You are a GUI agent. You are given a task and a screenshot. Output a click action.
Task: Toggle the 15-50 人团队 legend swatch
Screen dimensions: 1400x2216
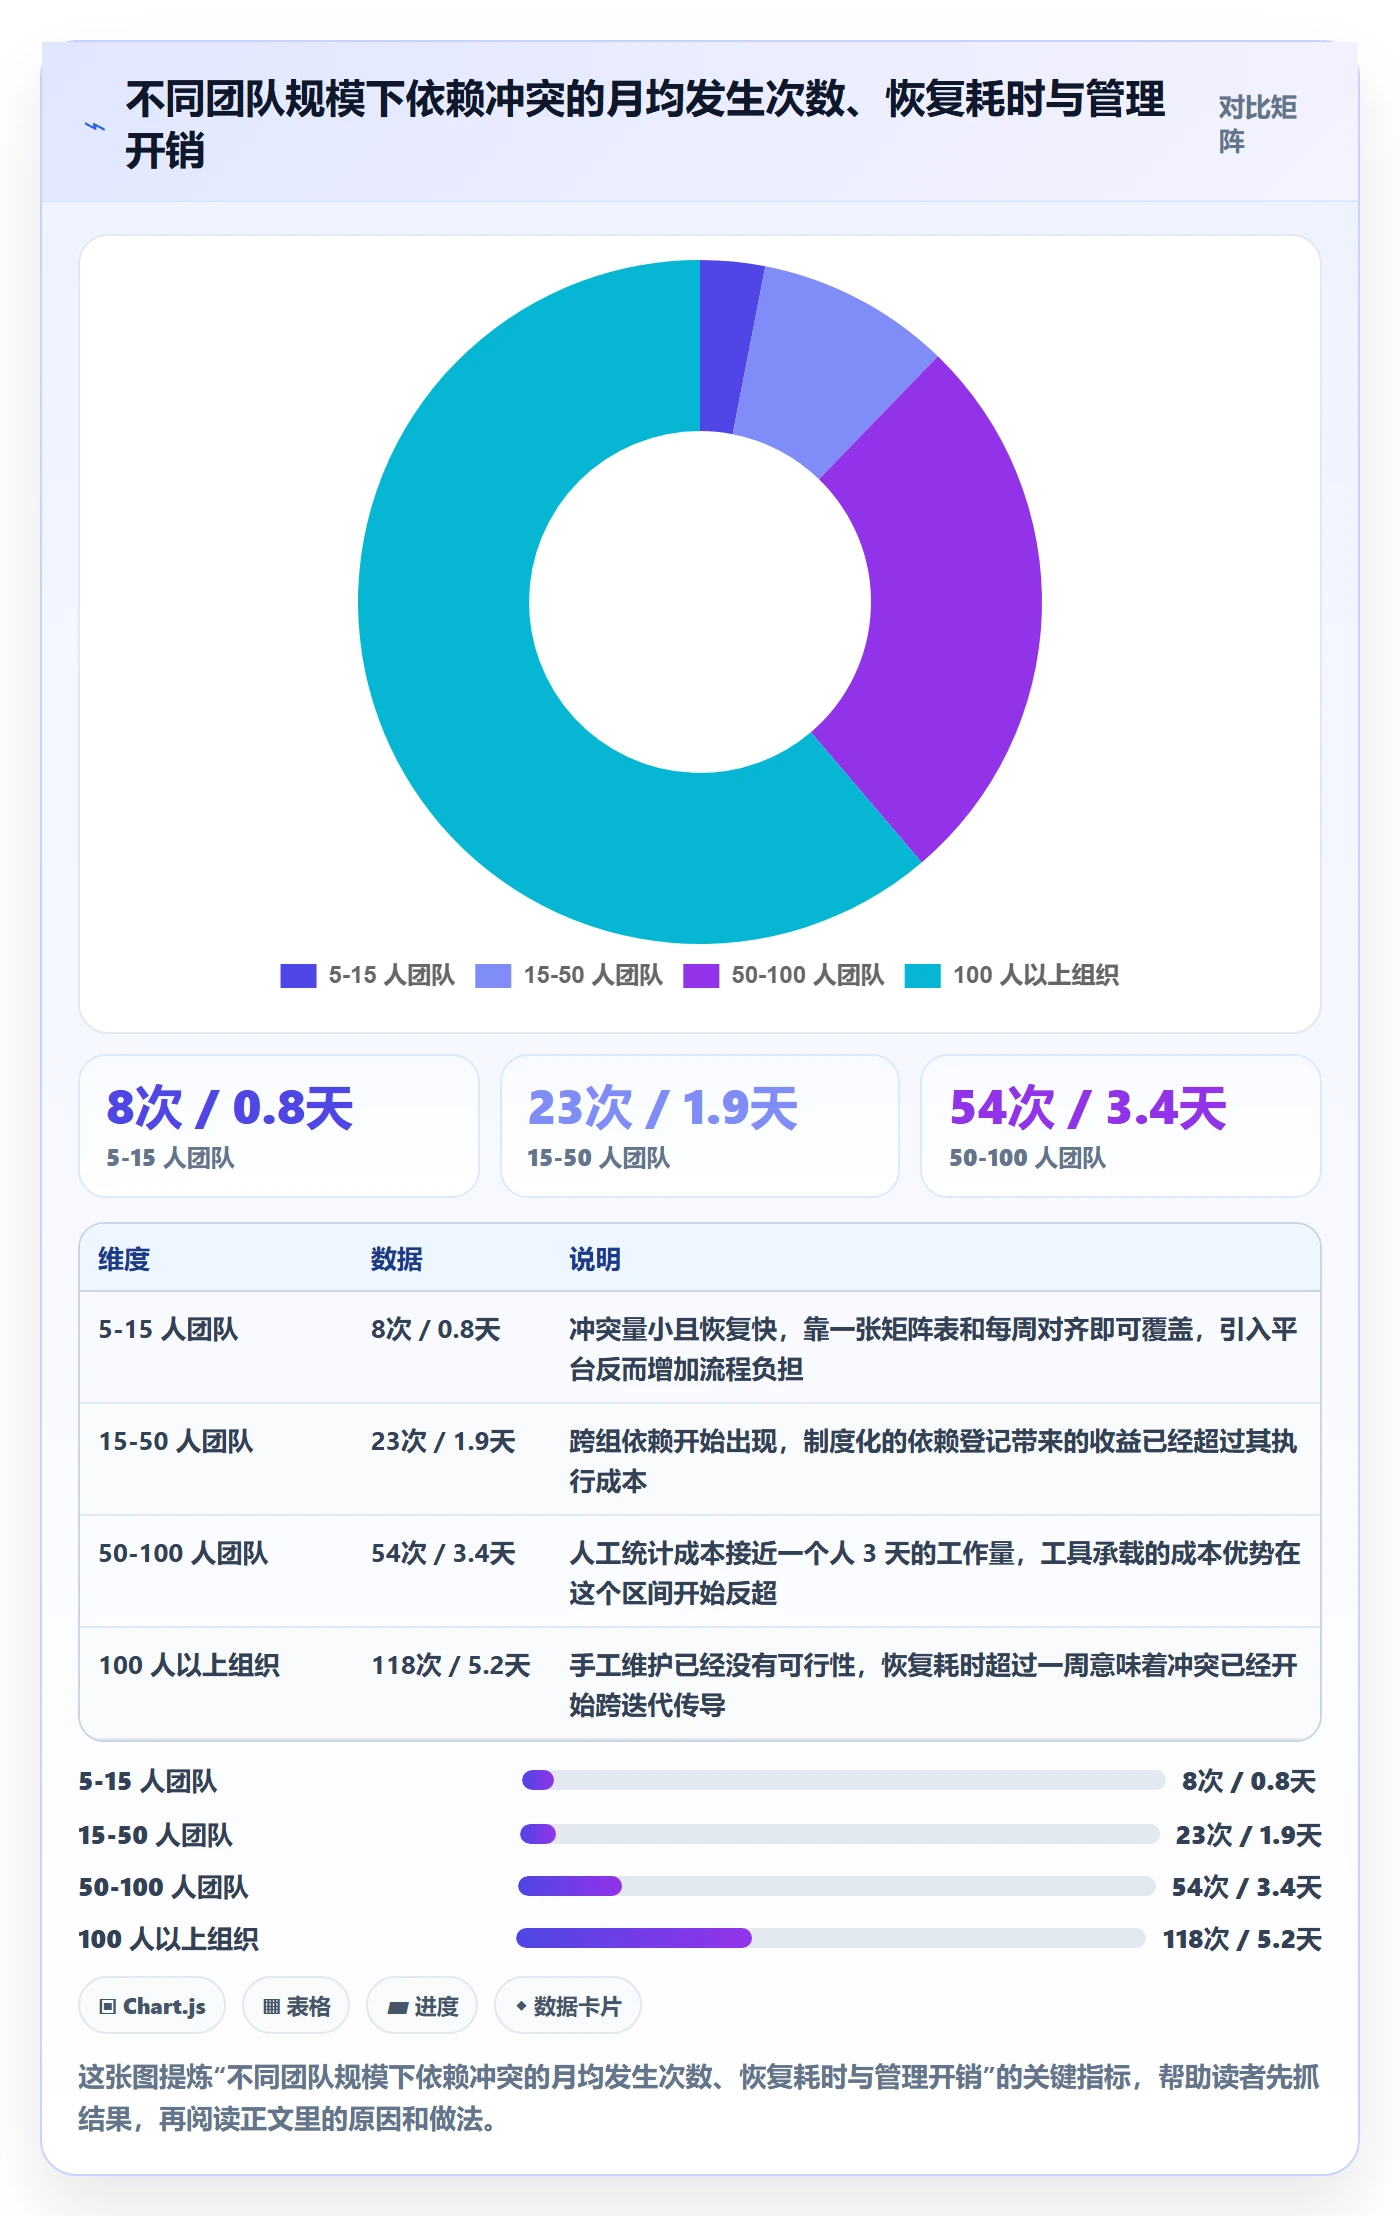(493, 975)
